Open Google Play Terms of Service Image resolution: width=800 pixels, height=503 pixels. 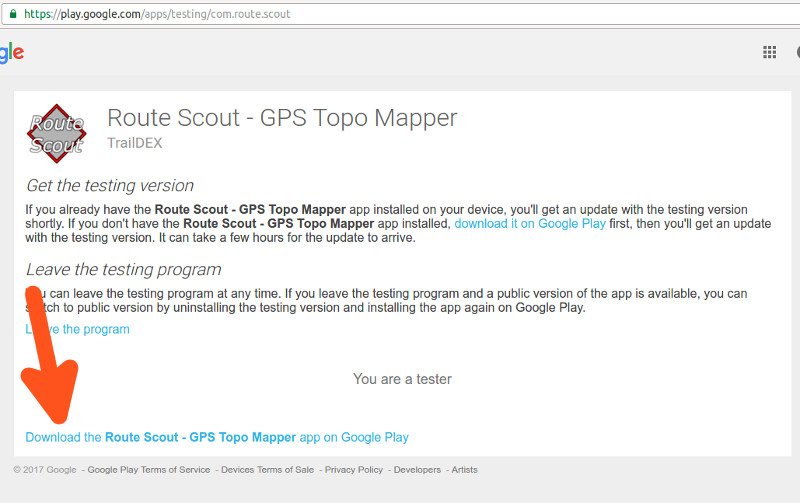point(149,470)
